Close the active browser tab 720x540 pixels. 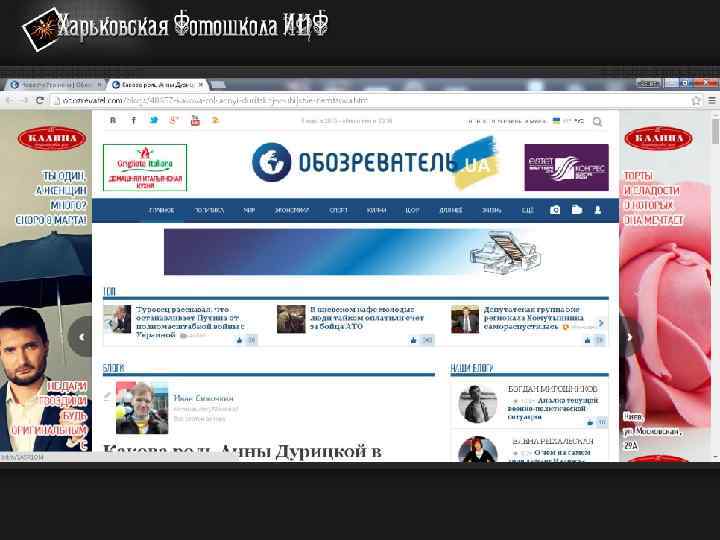point(200,85)
